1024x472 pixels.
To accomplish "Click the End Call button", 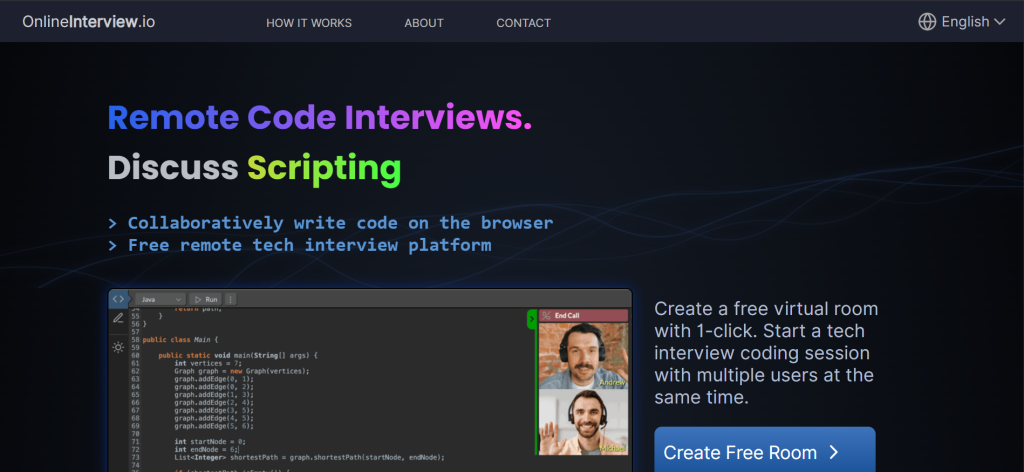I will (583, 316).
